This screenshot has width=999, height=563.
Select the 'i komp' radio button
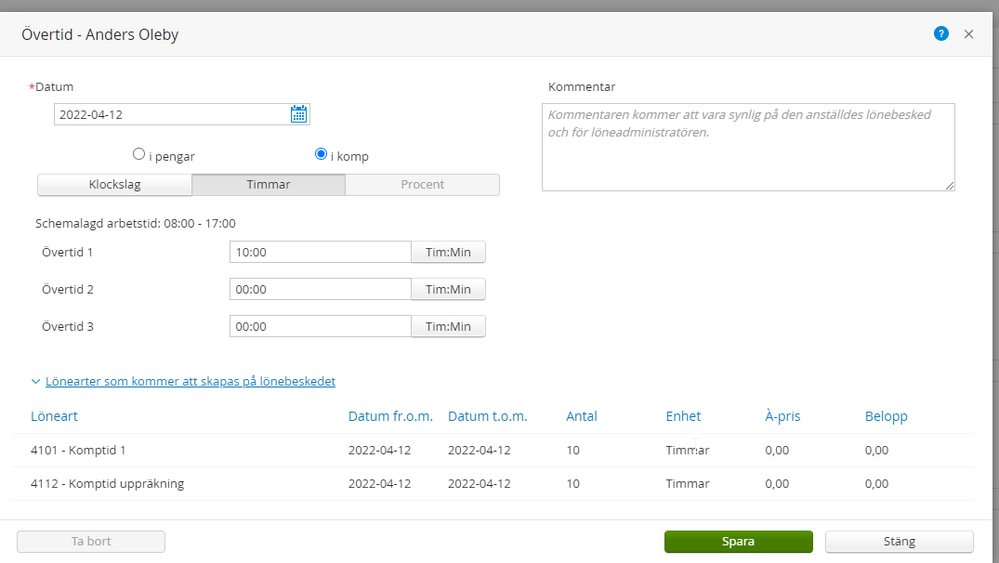click(x=321, y=155)
